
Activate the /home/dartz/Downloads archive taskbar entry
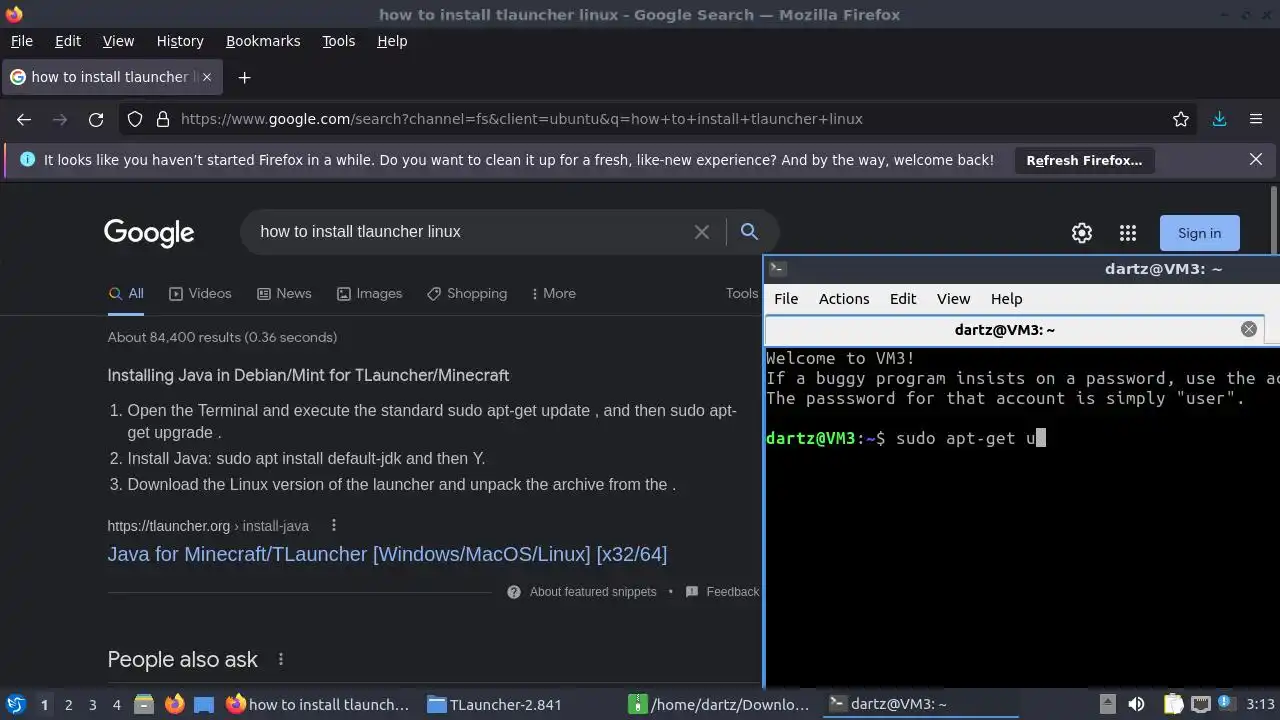point(720,704)
